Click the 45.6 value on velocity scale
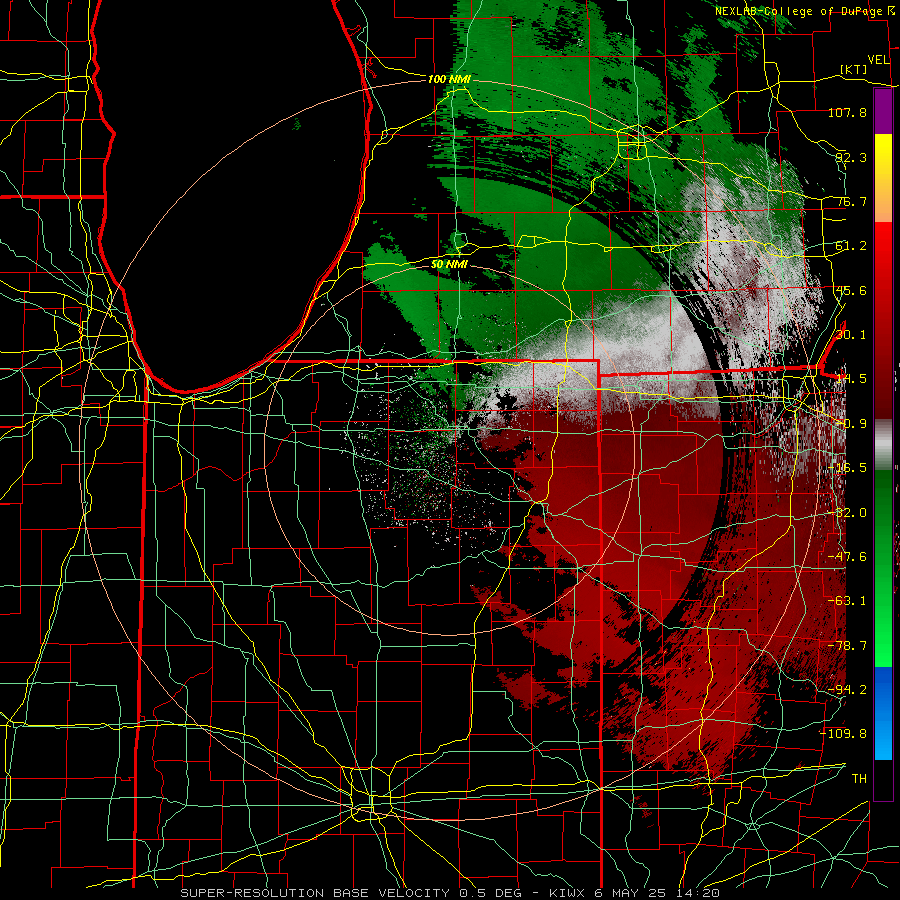This screenshot has width=900, height=900. tap(851, 290)
